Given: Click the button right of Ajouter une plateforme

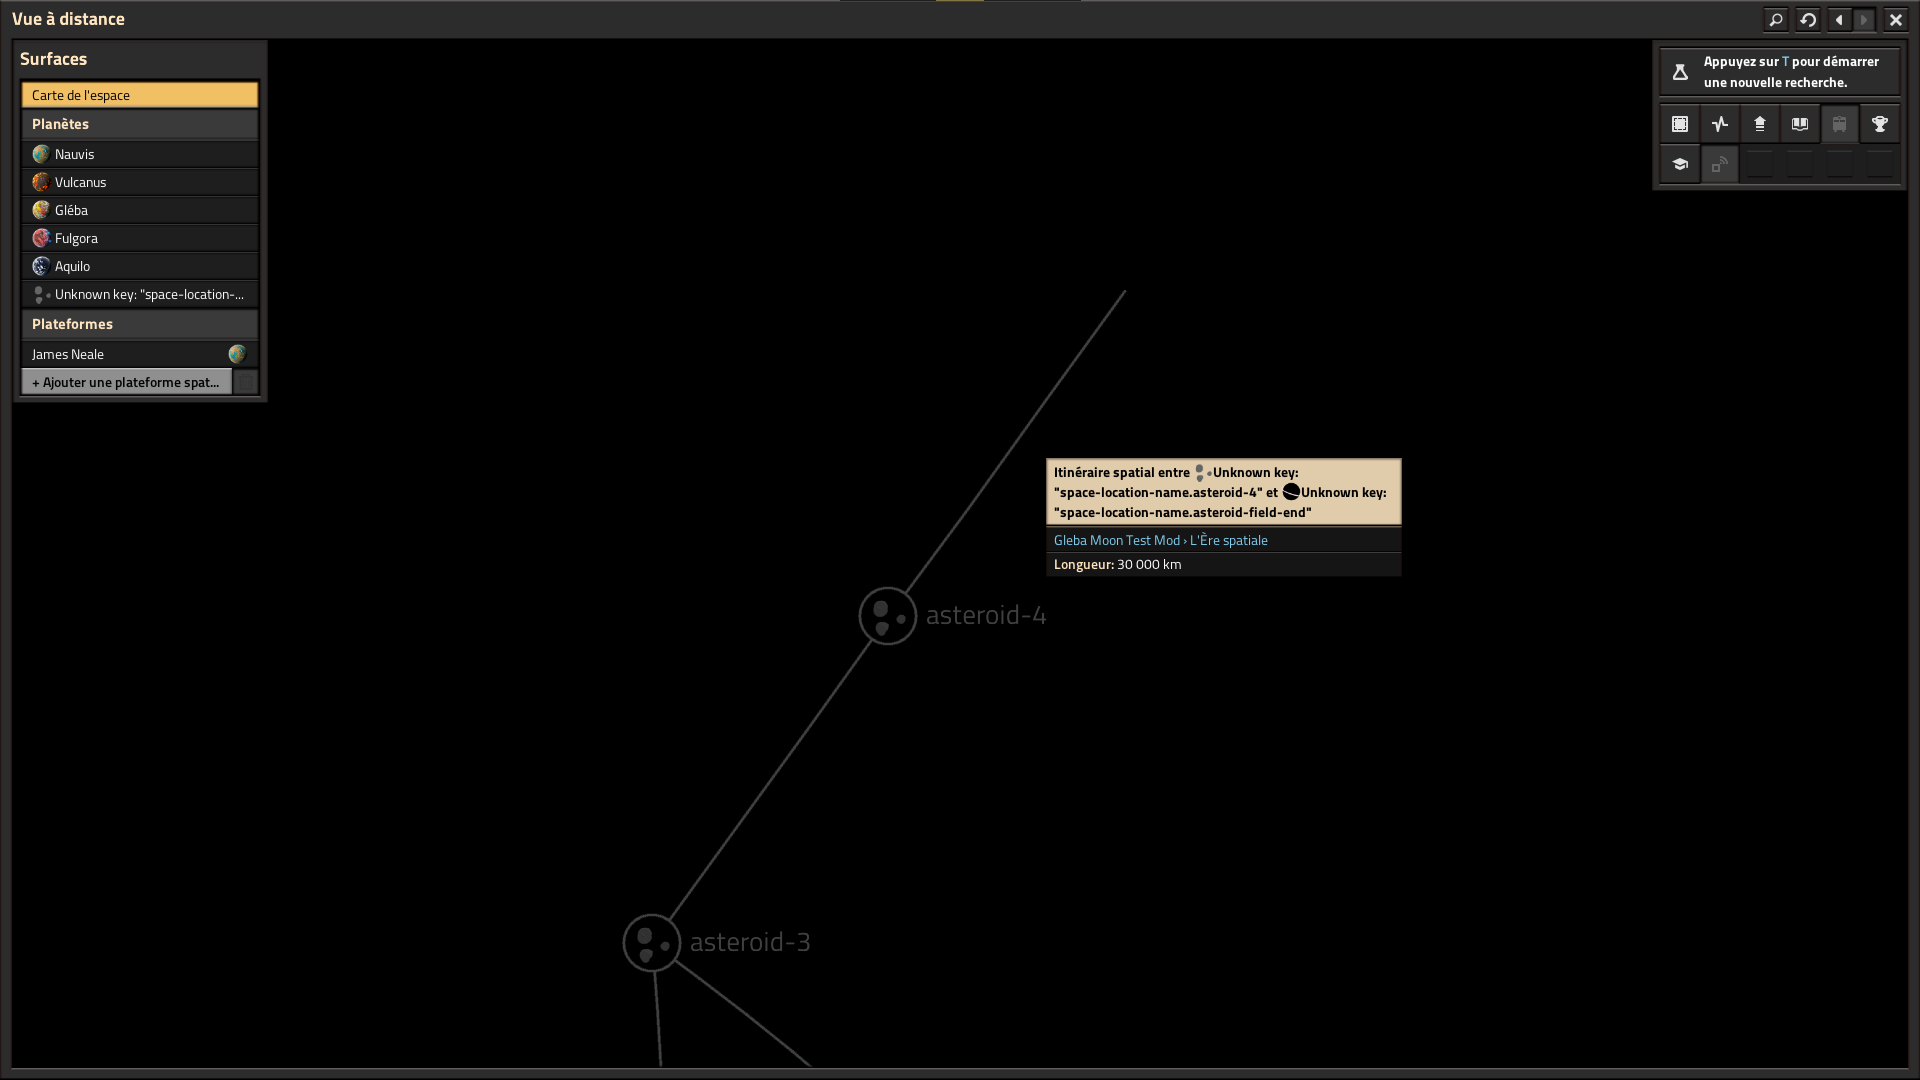Looking at the screenshot, I should click(246, 382).
